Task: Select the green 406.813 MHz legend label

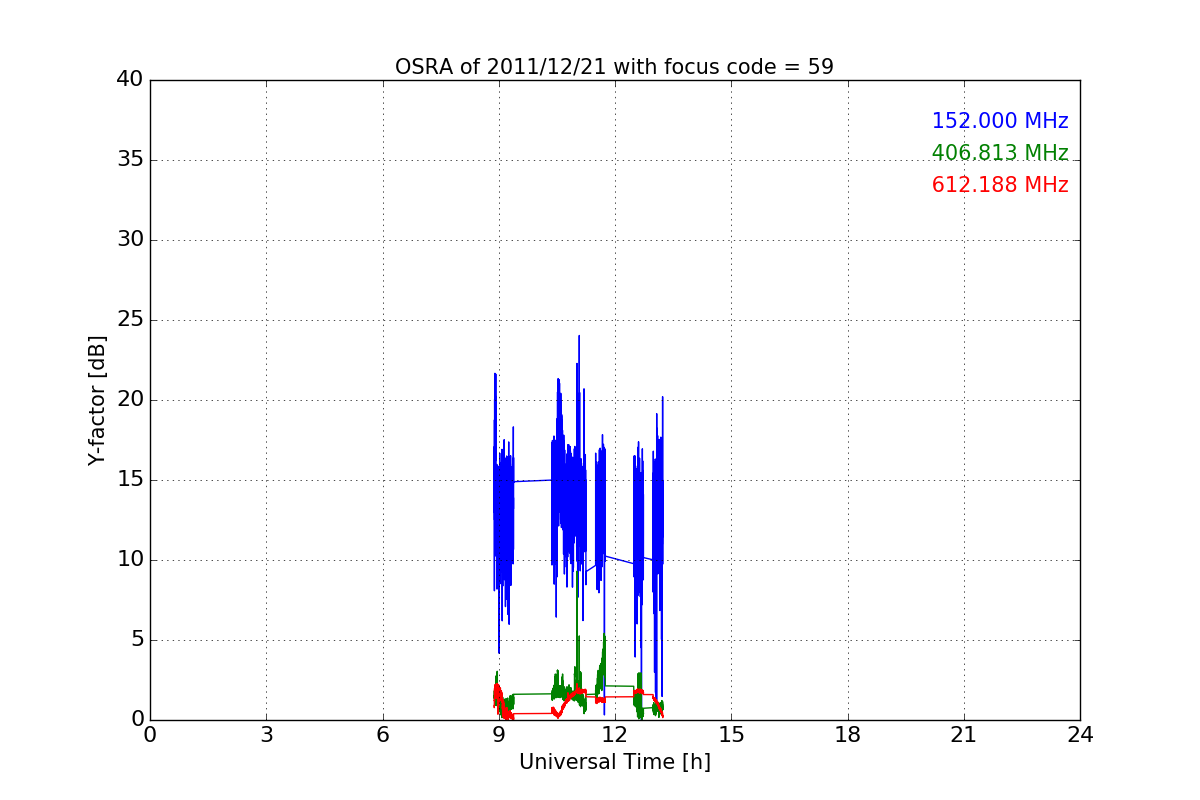Action: pos(1000,153)
